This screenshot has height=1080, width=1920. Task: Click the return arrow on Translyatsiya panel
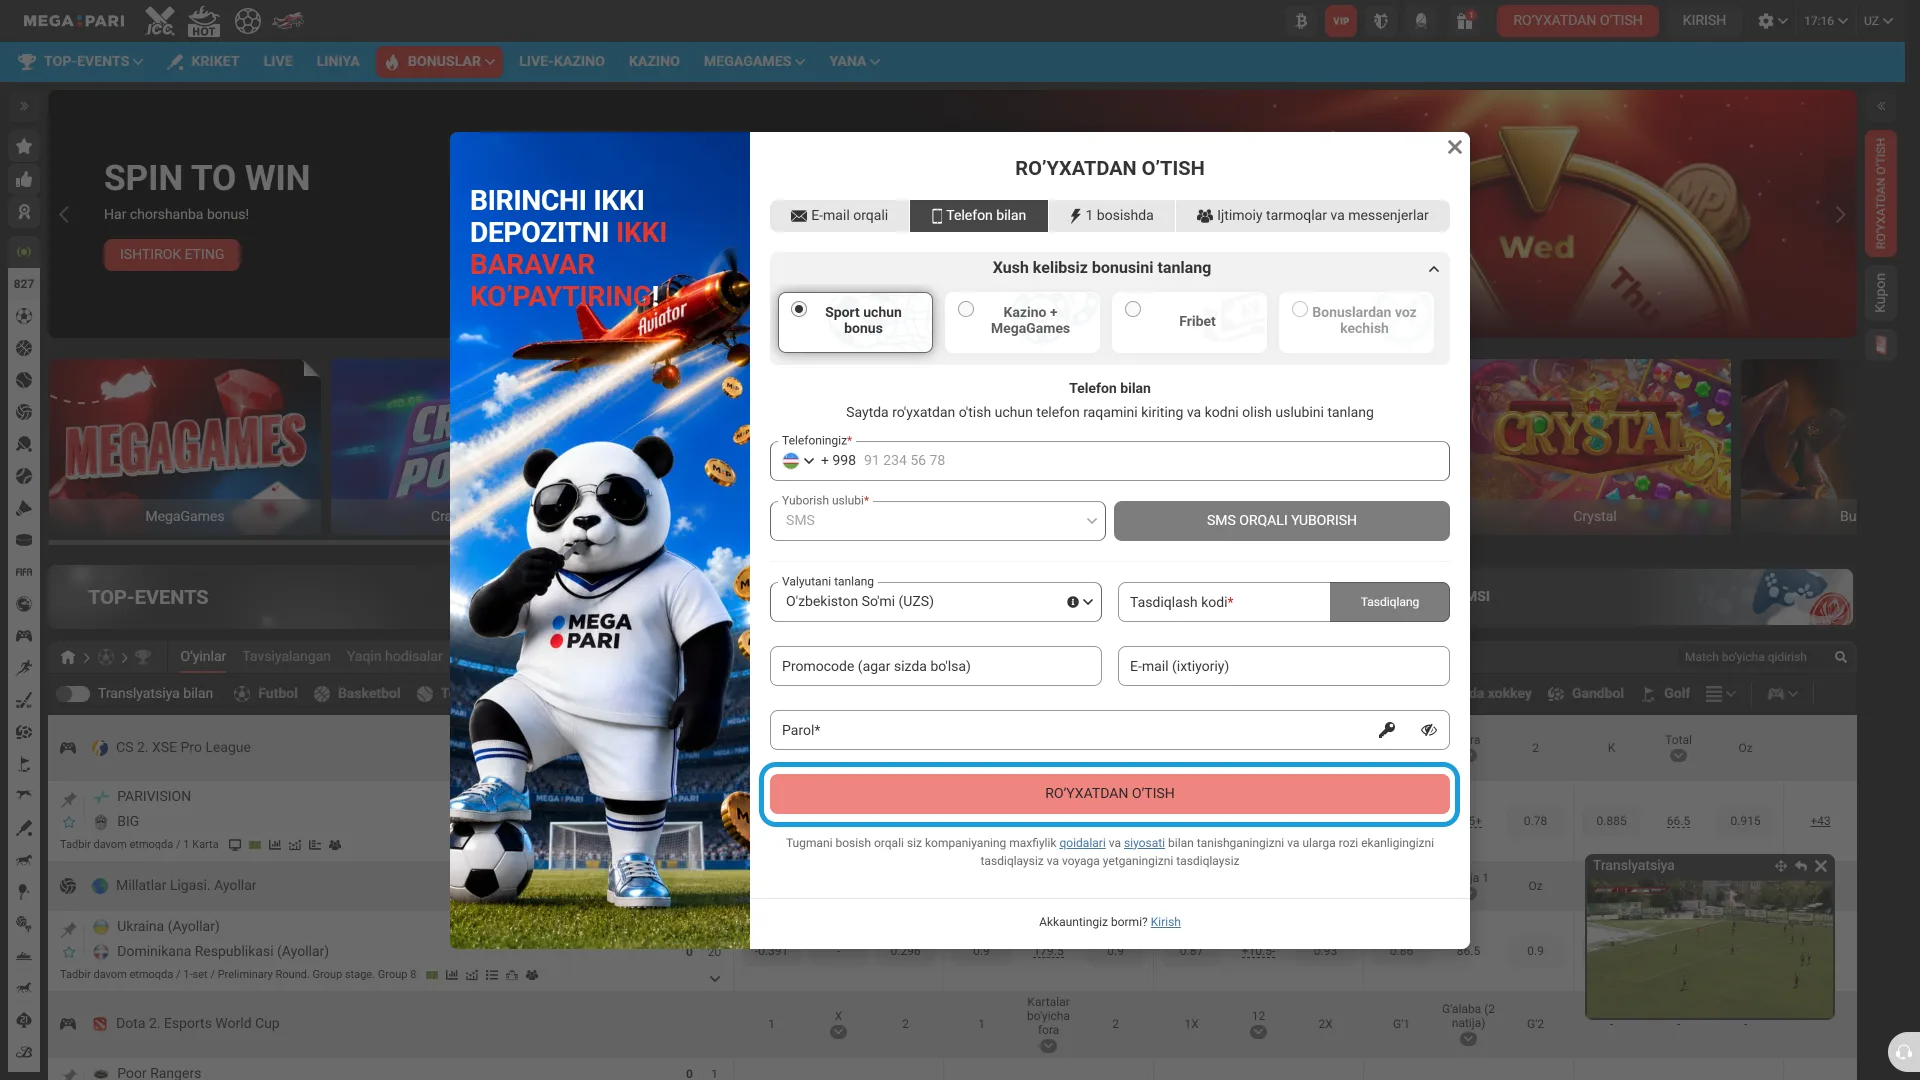[1801, 866]
